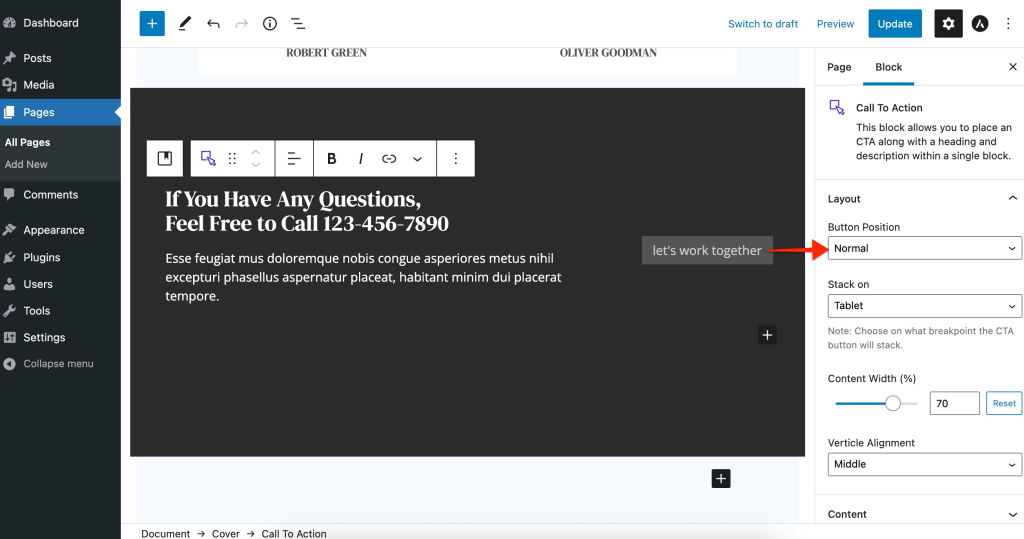Image resolution: width=1024 pixels, height=539 pixels.
Task: Open Appearance in the admin menu
Action: point(54,230)
